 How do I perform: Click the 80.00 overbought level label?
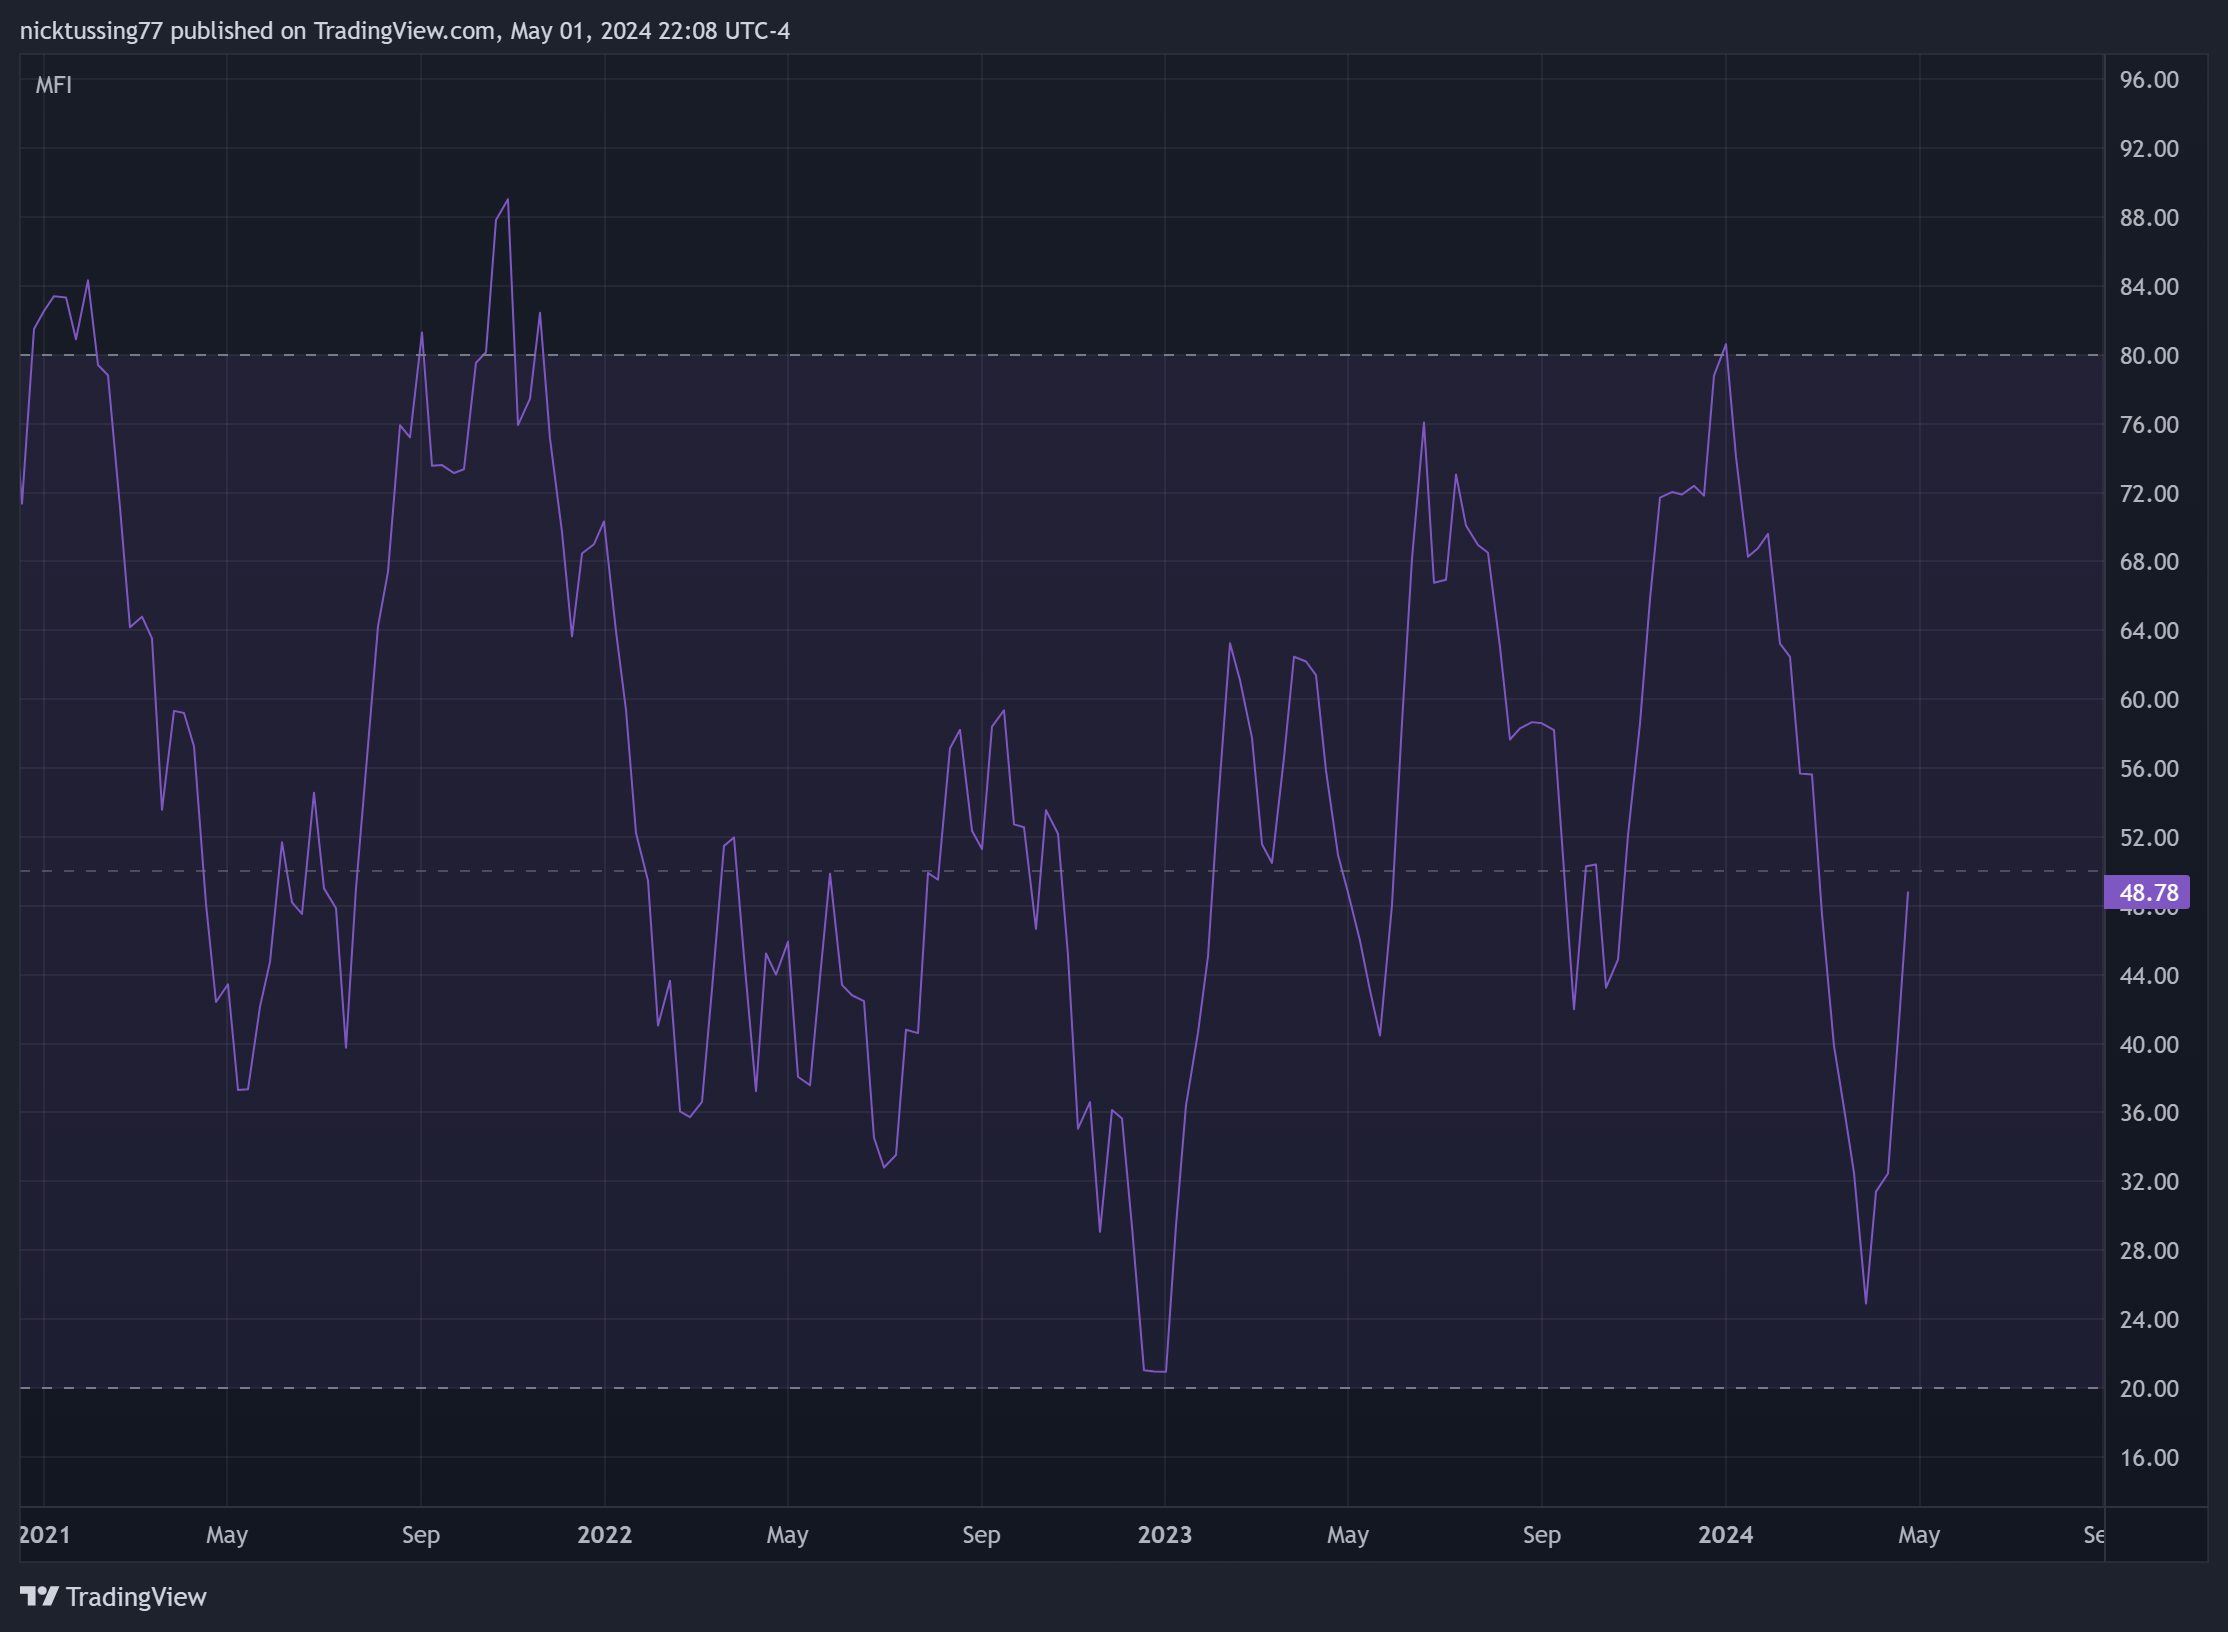(2149, 356)
